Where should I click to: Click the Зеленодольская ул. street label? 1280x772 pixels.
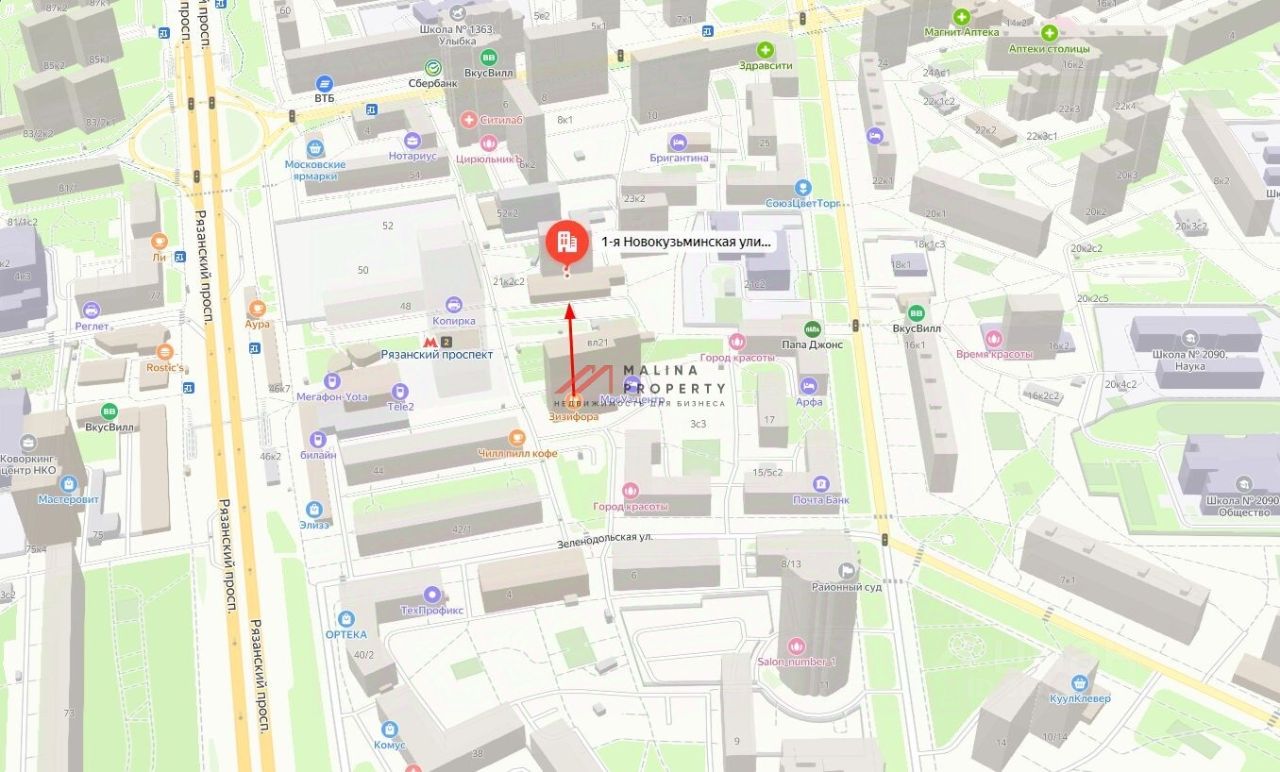coord(605,538)
